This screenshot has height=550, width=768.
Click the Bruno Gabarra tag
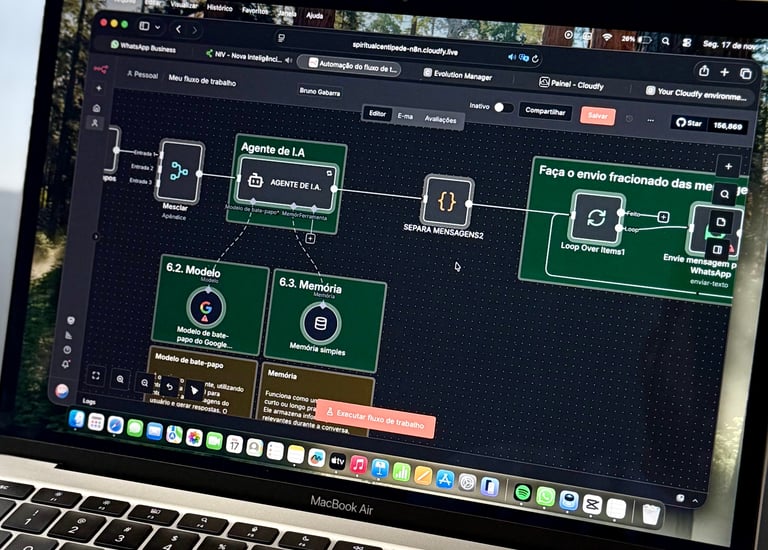pyautogui.click(x=319, y=92)
